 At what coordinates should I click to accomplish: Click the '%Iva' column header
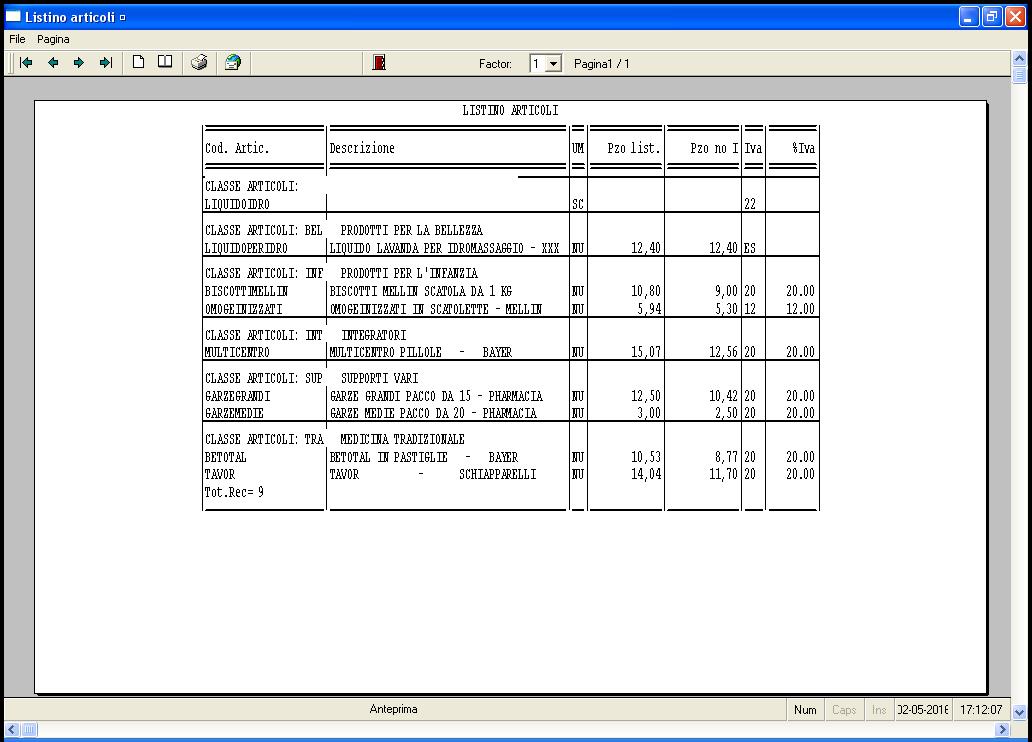(804, 148)
